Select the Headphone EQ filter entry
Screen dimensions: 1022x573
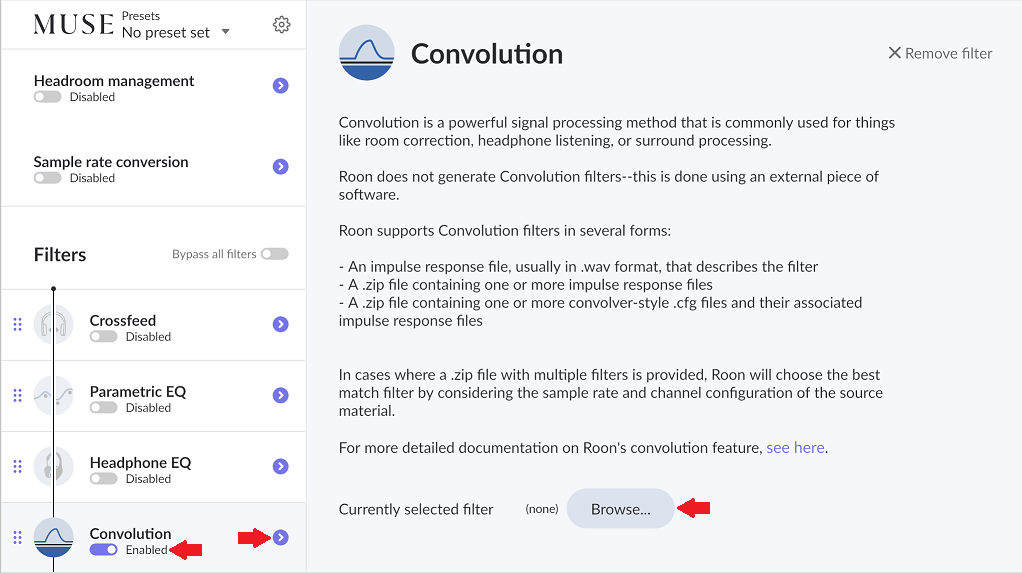point(140,463)
